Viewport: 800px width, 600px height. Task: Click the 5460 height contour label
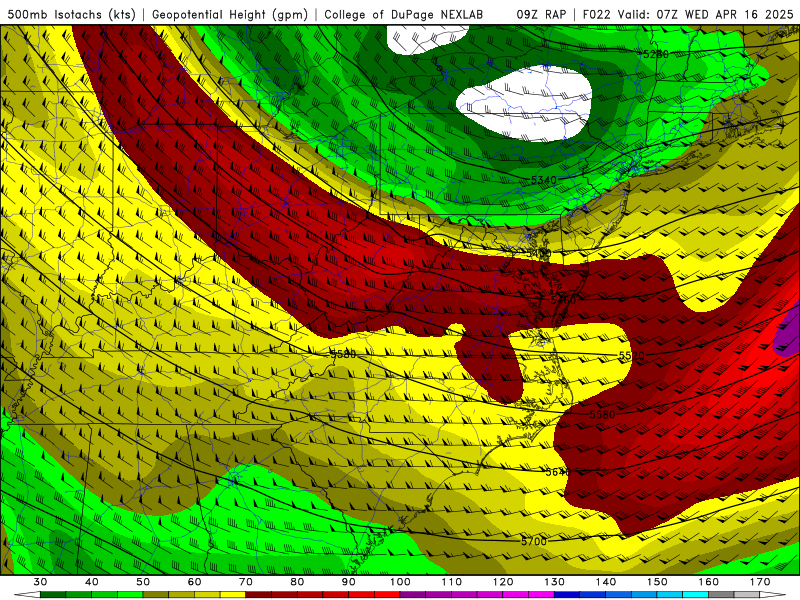tap(563, 300)
